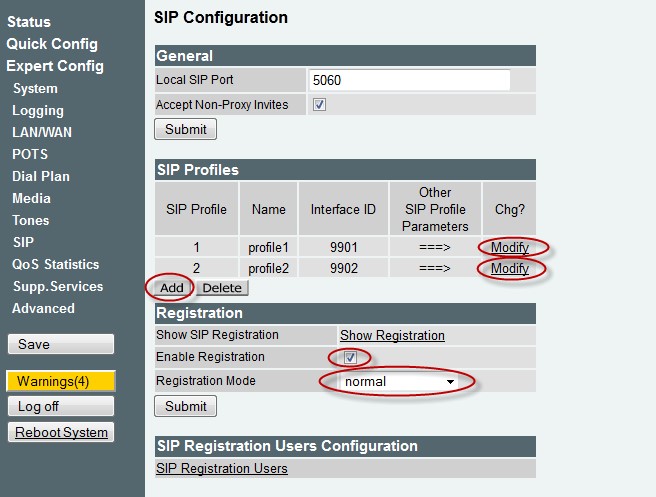The width and height of the screenshot is (656, 497).
Task: Open QoS Statistics page
Action: coord(56,264)
